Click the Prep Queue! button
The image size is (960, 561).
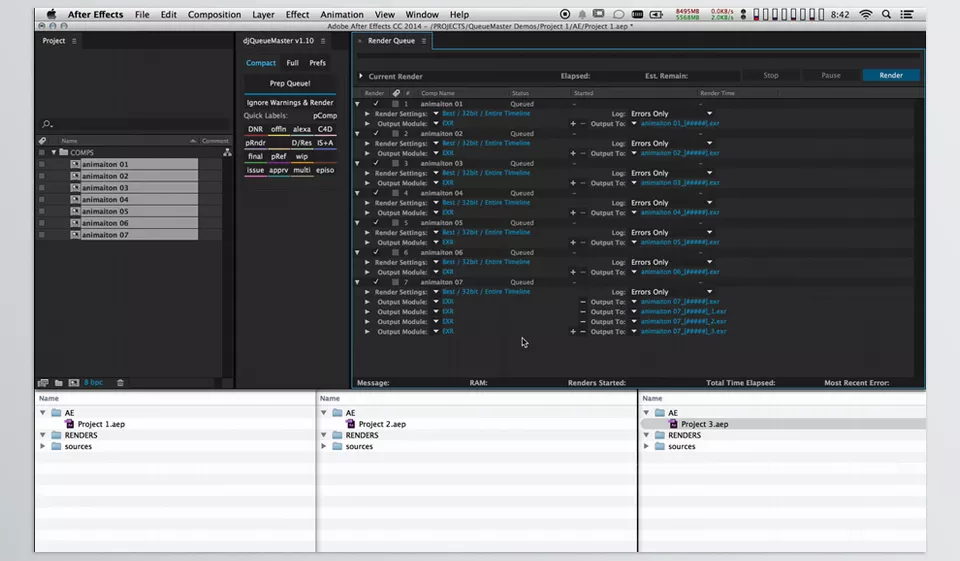tap(290, 83)
